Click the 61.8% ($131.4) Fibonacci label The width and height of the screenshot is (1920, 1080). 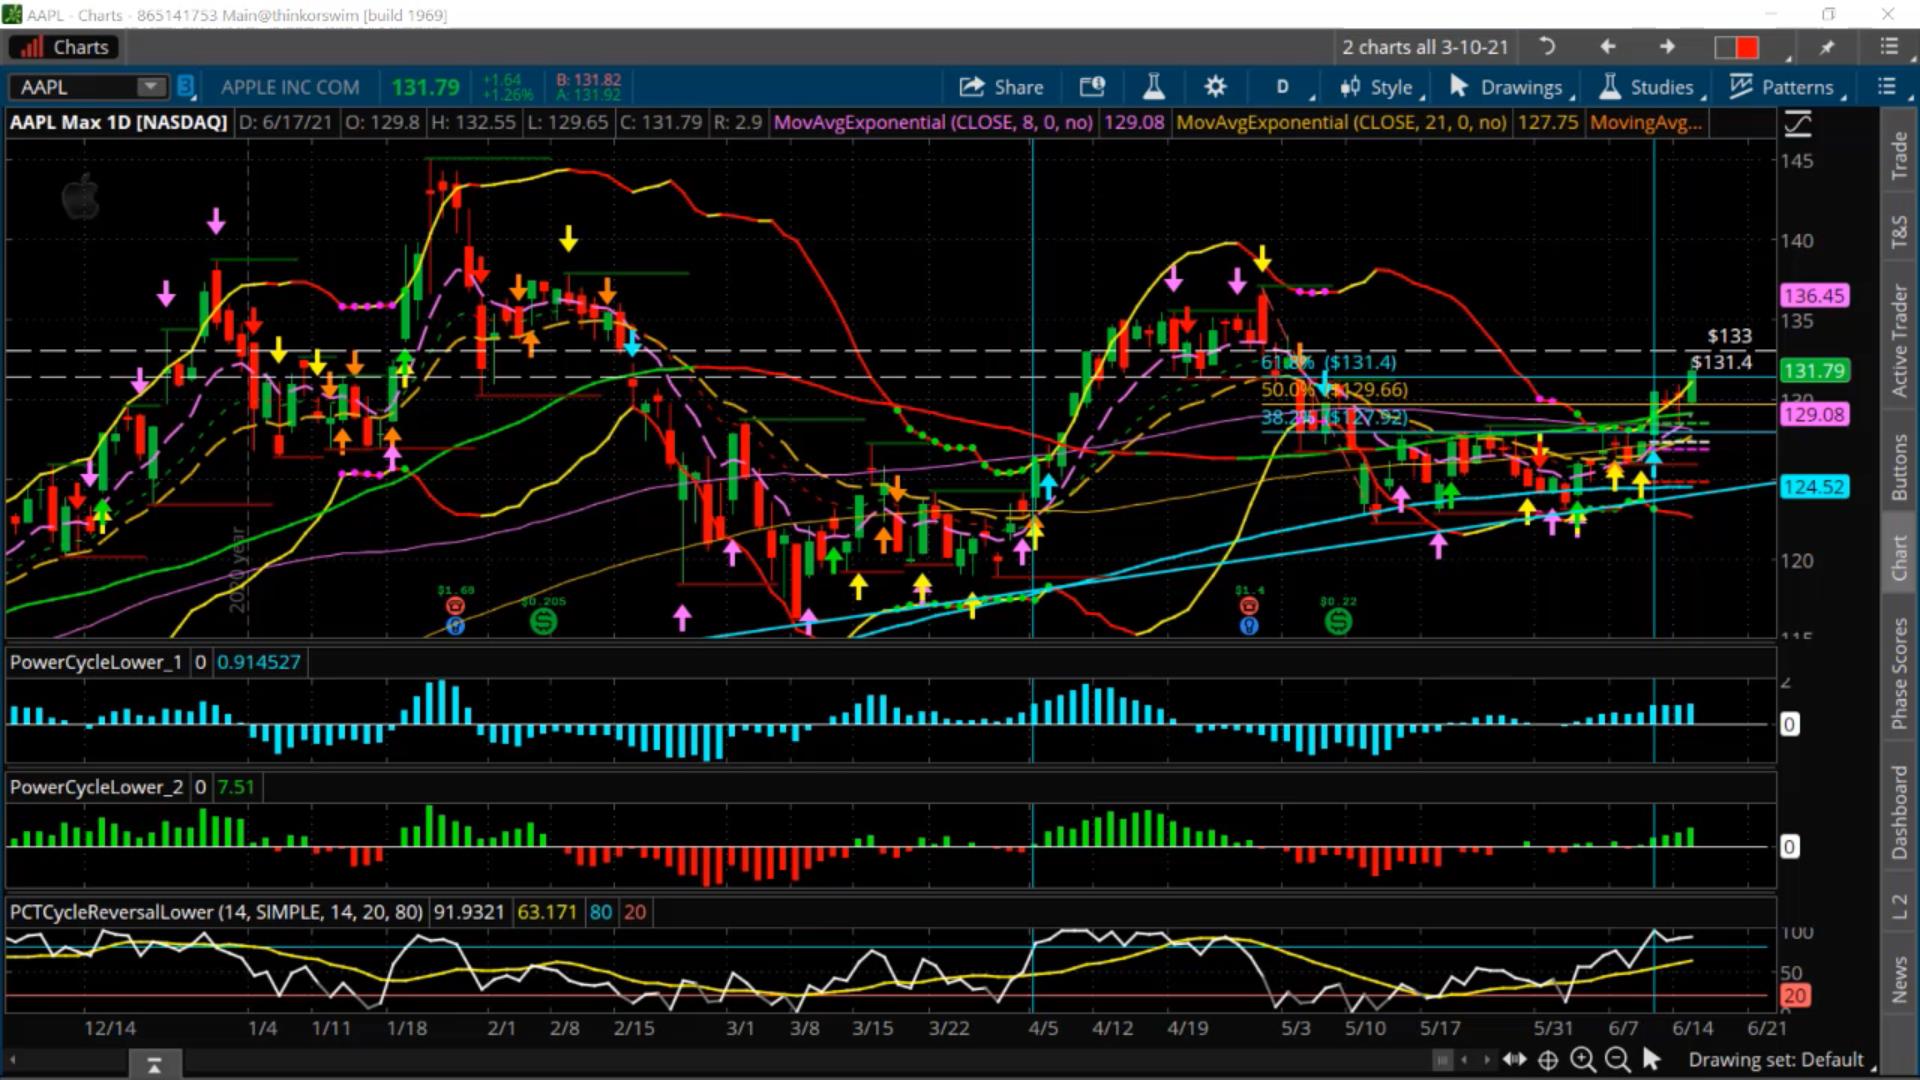coord(1329,362)
